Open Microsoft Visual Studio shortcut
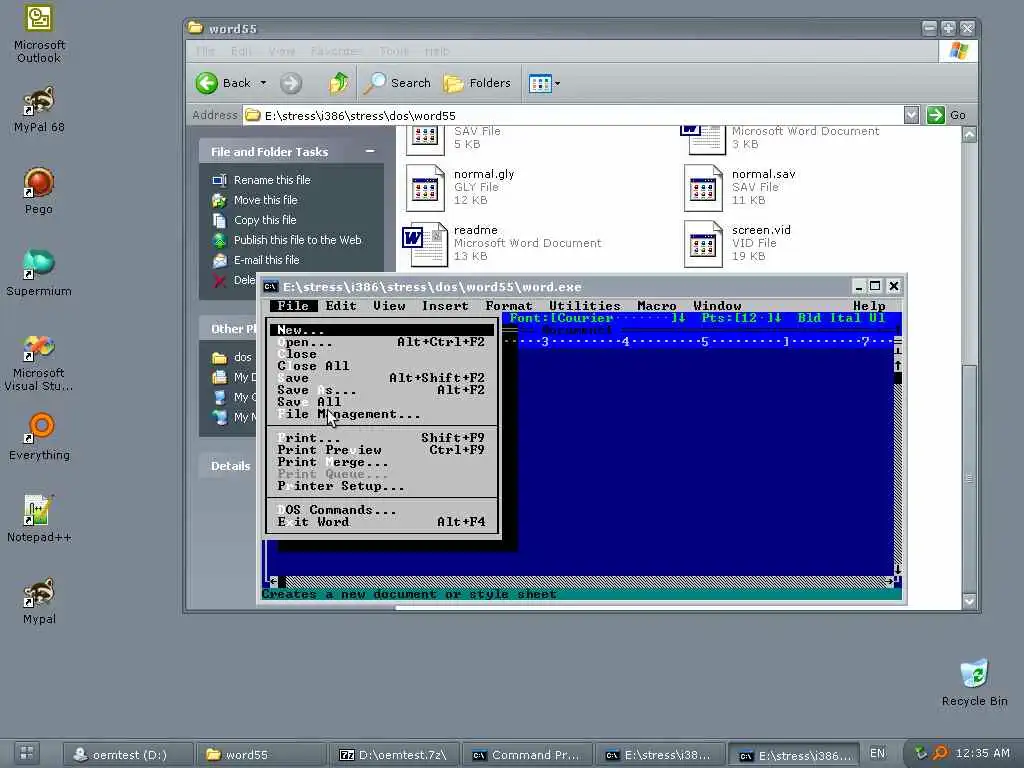Viewport: 1024px width, 768px height. pyautogui.click(x=39, y=362)
